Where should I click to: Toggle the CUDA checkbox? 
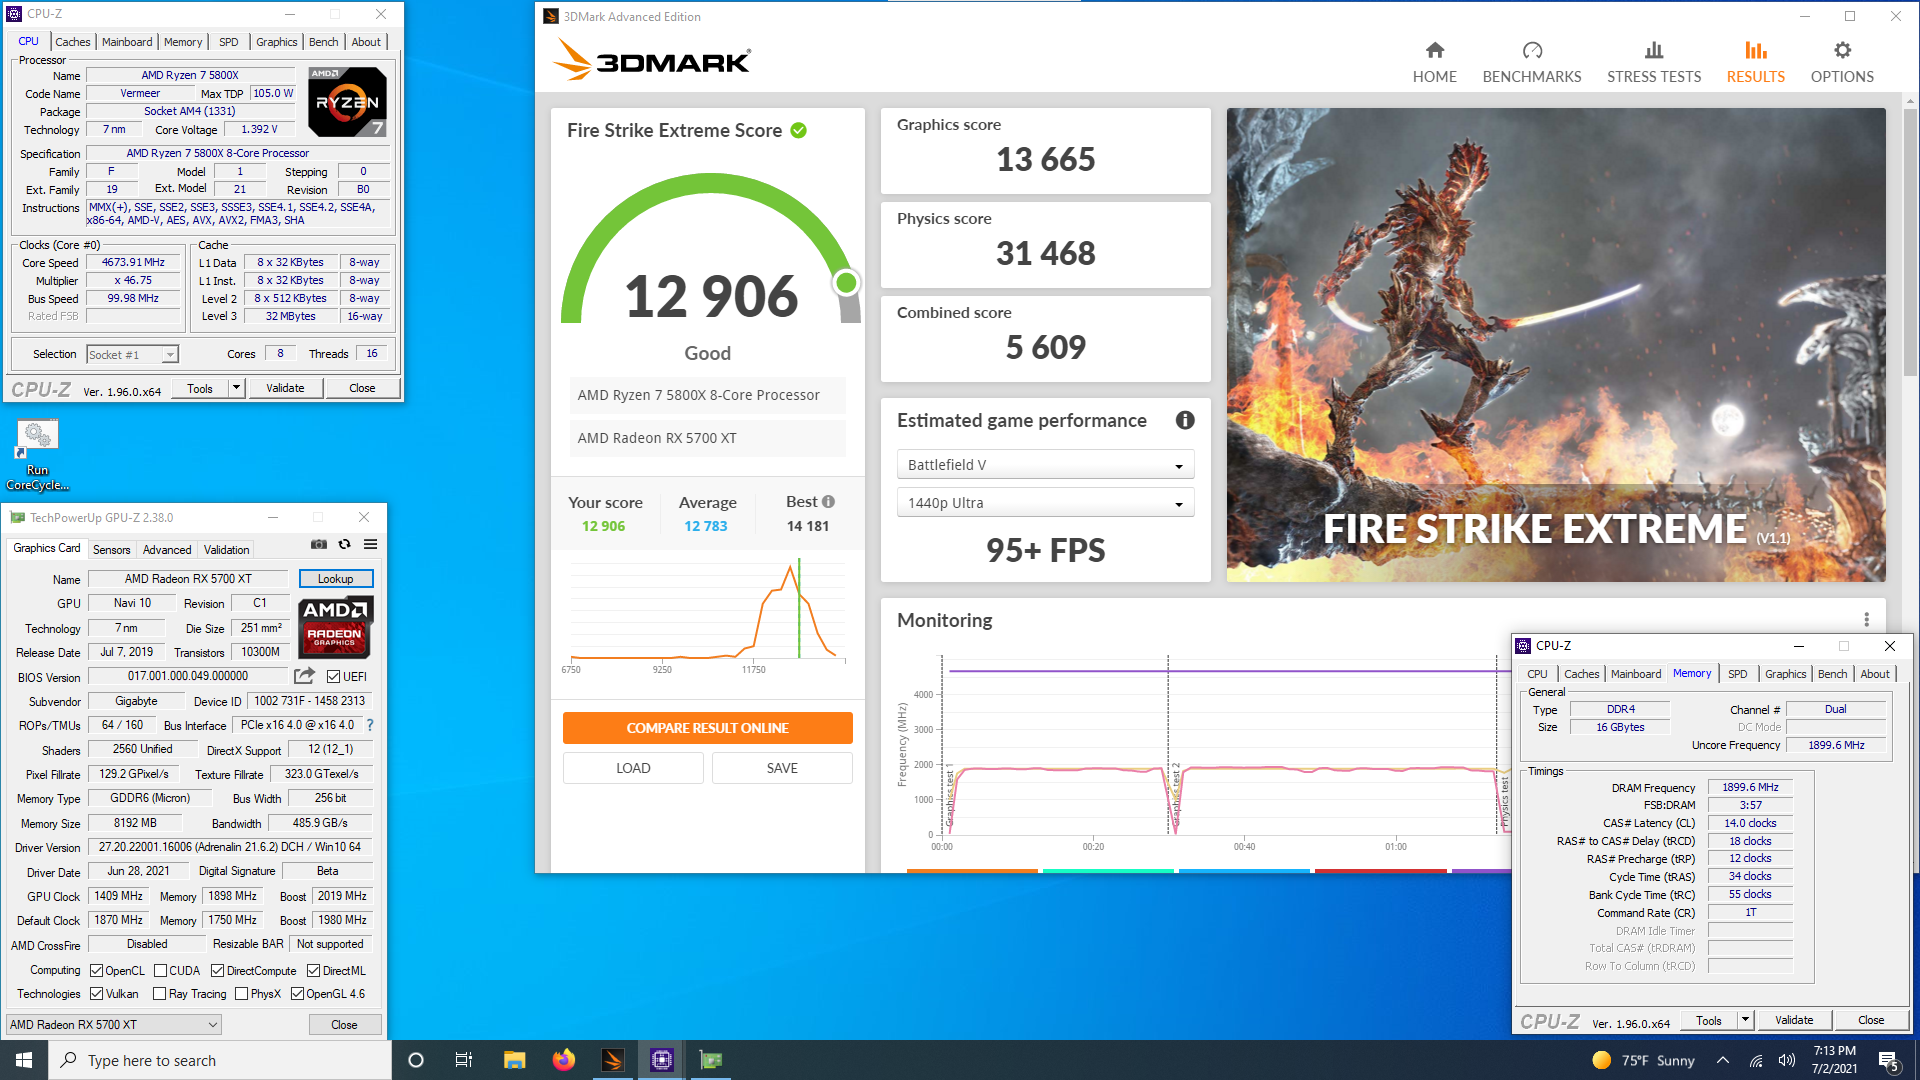(160, 971)
